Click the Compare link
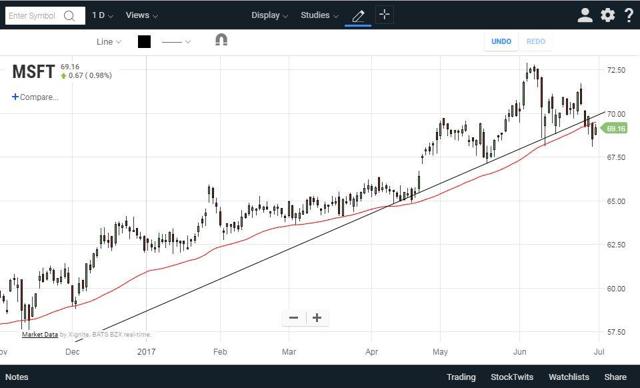This screenshot has width=640, height=388. coord(35,97)
